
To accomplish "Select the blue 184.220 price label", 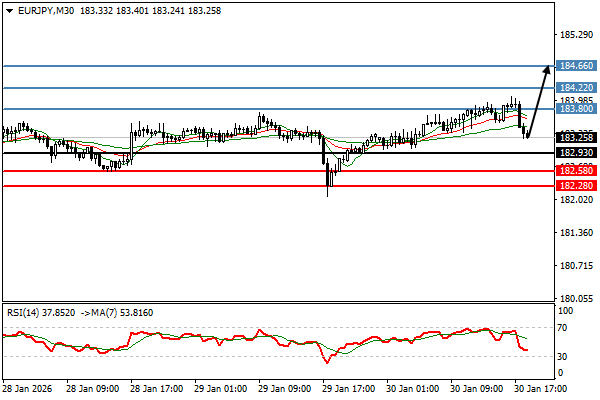I will click(576, 88).
